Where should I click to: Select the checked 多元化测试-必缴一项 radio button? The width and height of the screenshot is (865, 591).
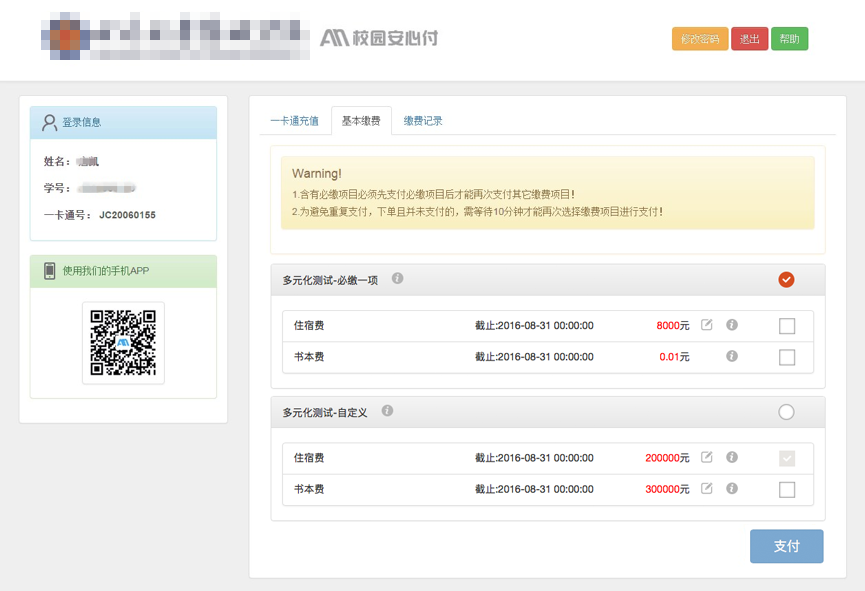point(786,280)
